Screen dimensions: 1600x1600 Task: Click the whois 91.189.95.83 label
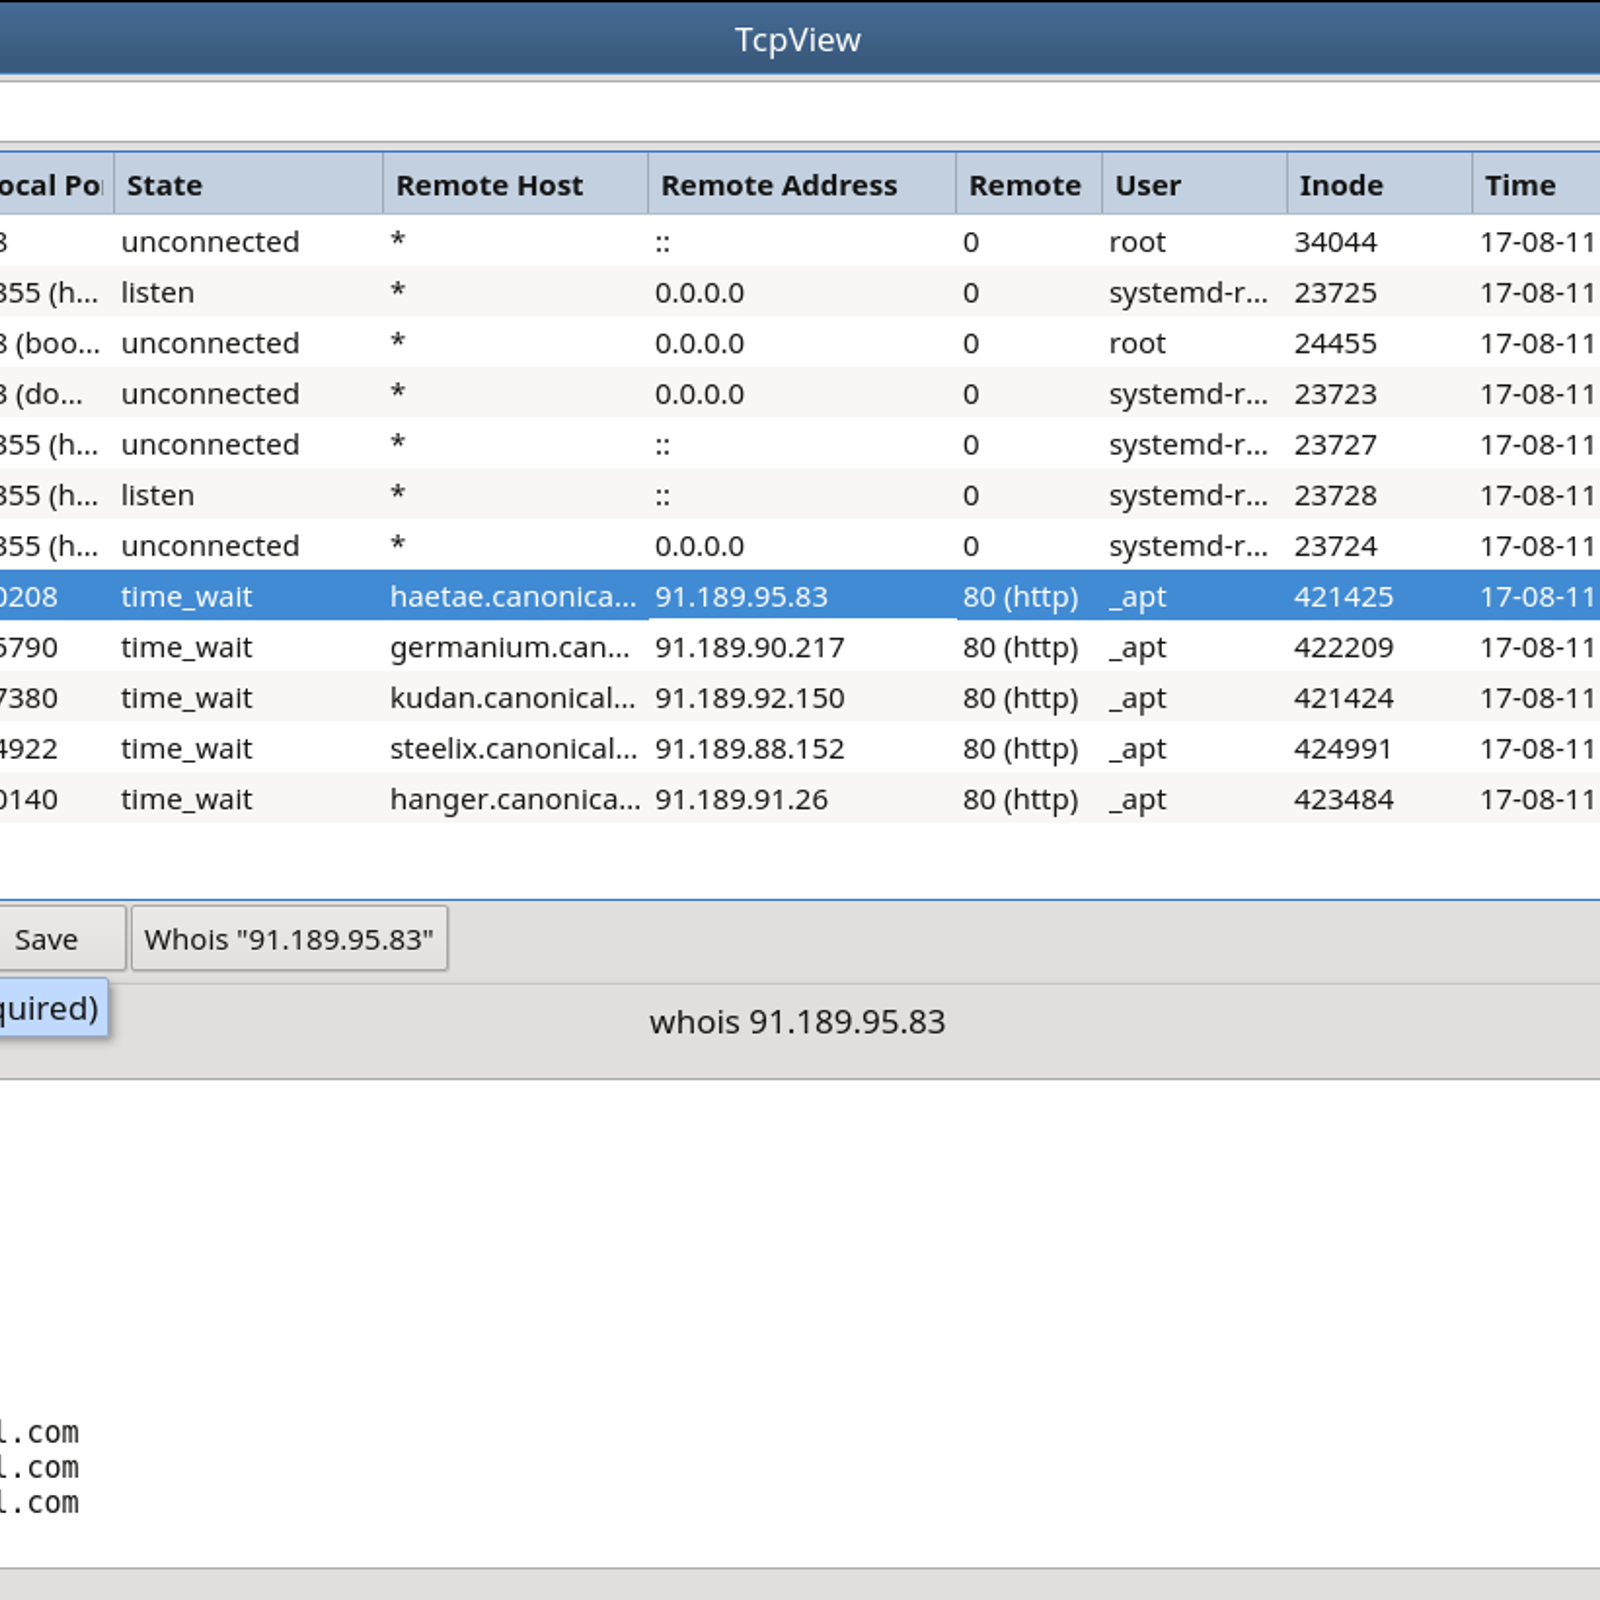(x=797, y=1022)
